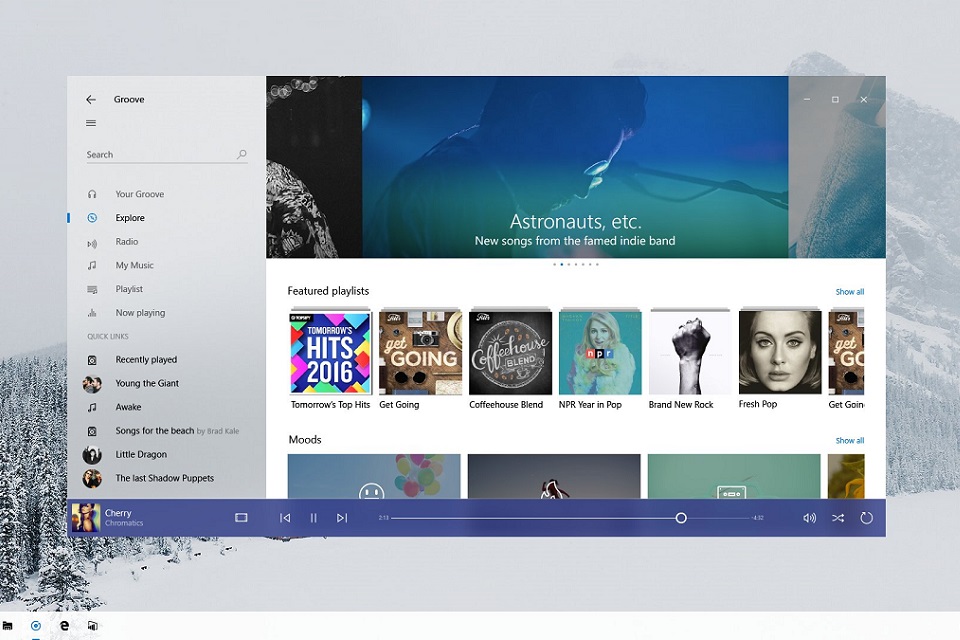Click the Cherry song title

point(118,513)
